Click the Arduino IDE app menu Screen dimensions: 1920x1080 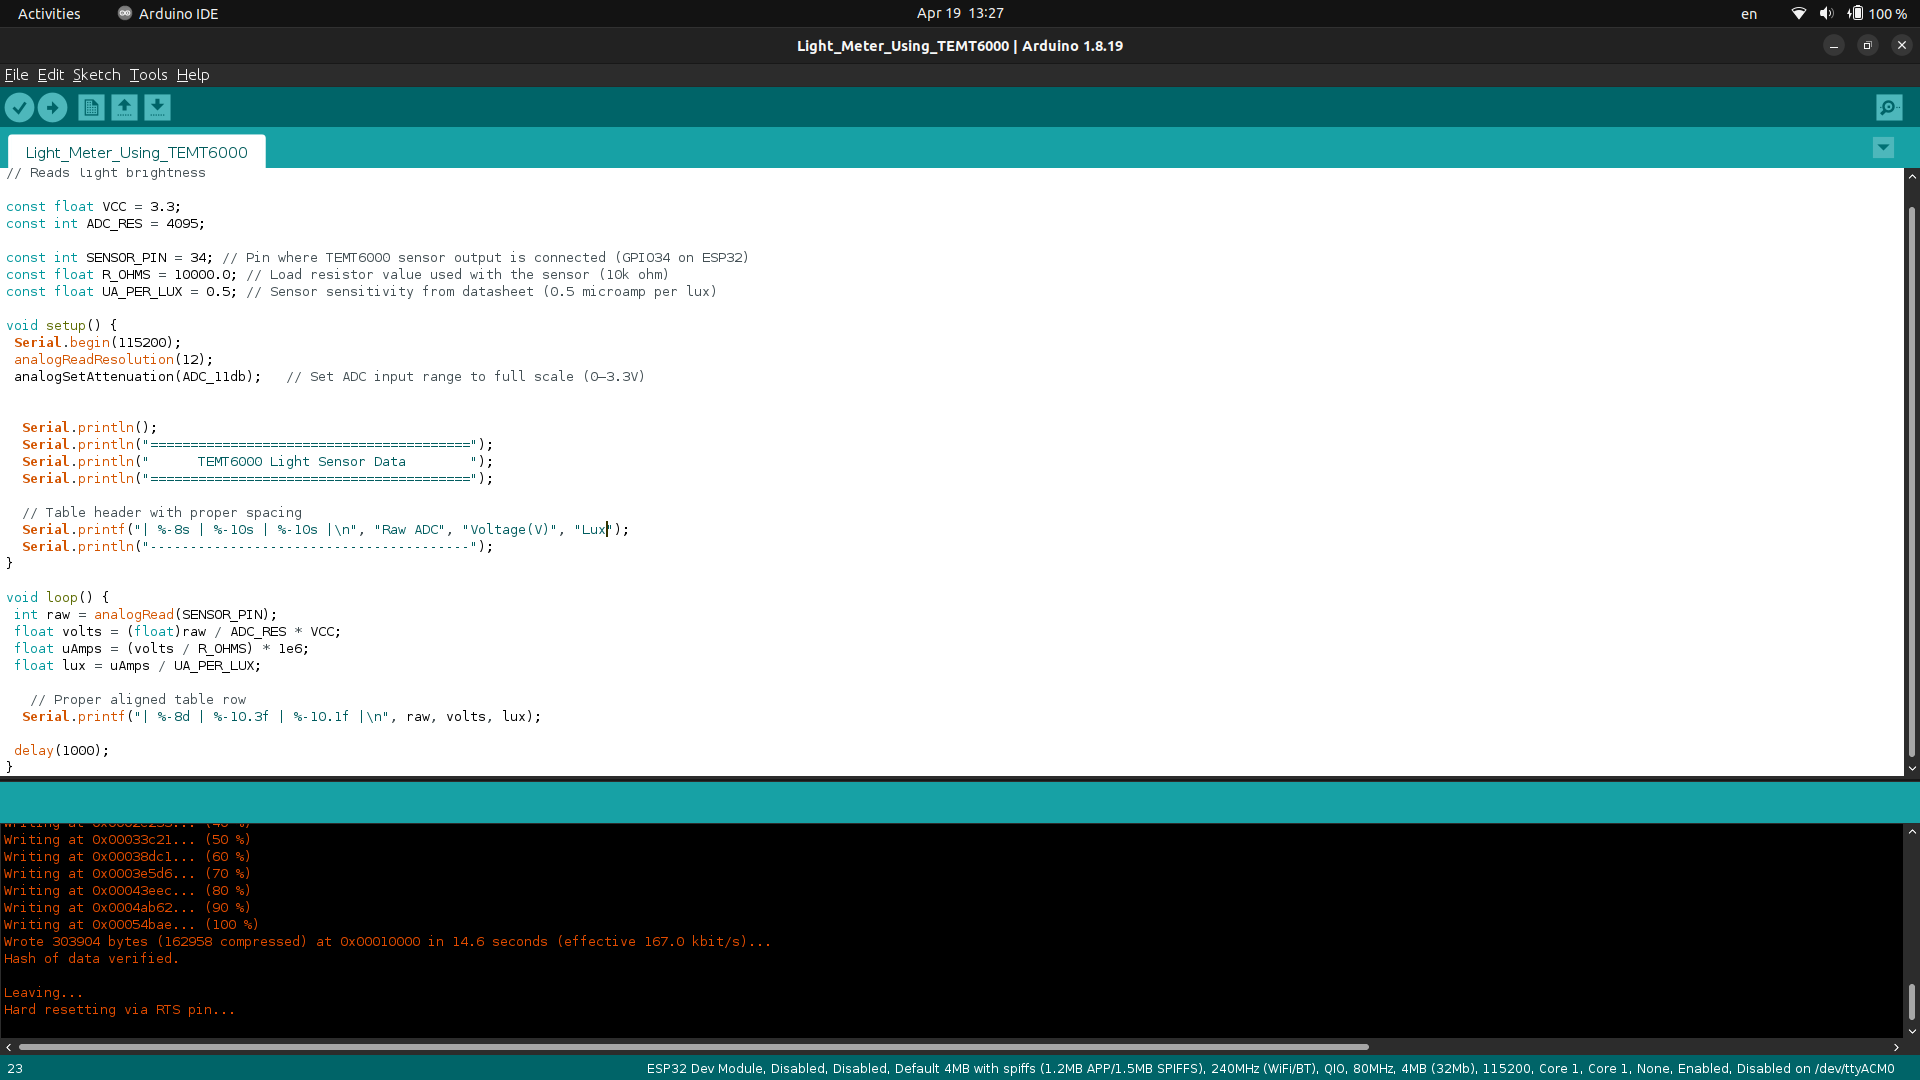tap(168, 13)
